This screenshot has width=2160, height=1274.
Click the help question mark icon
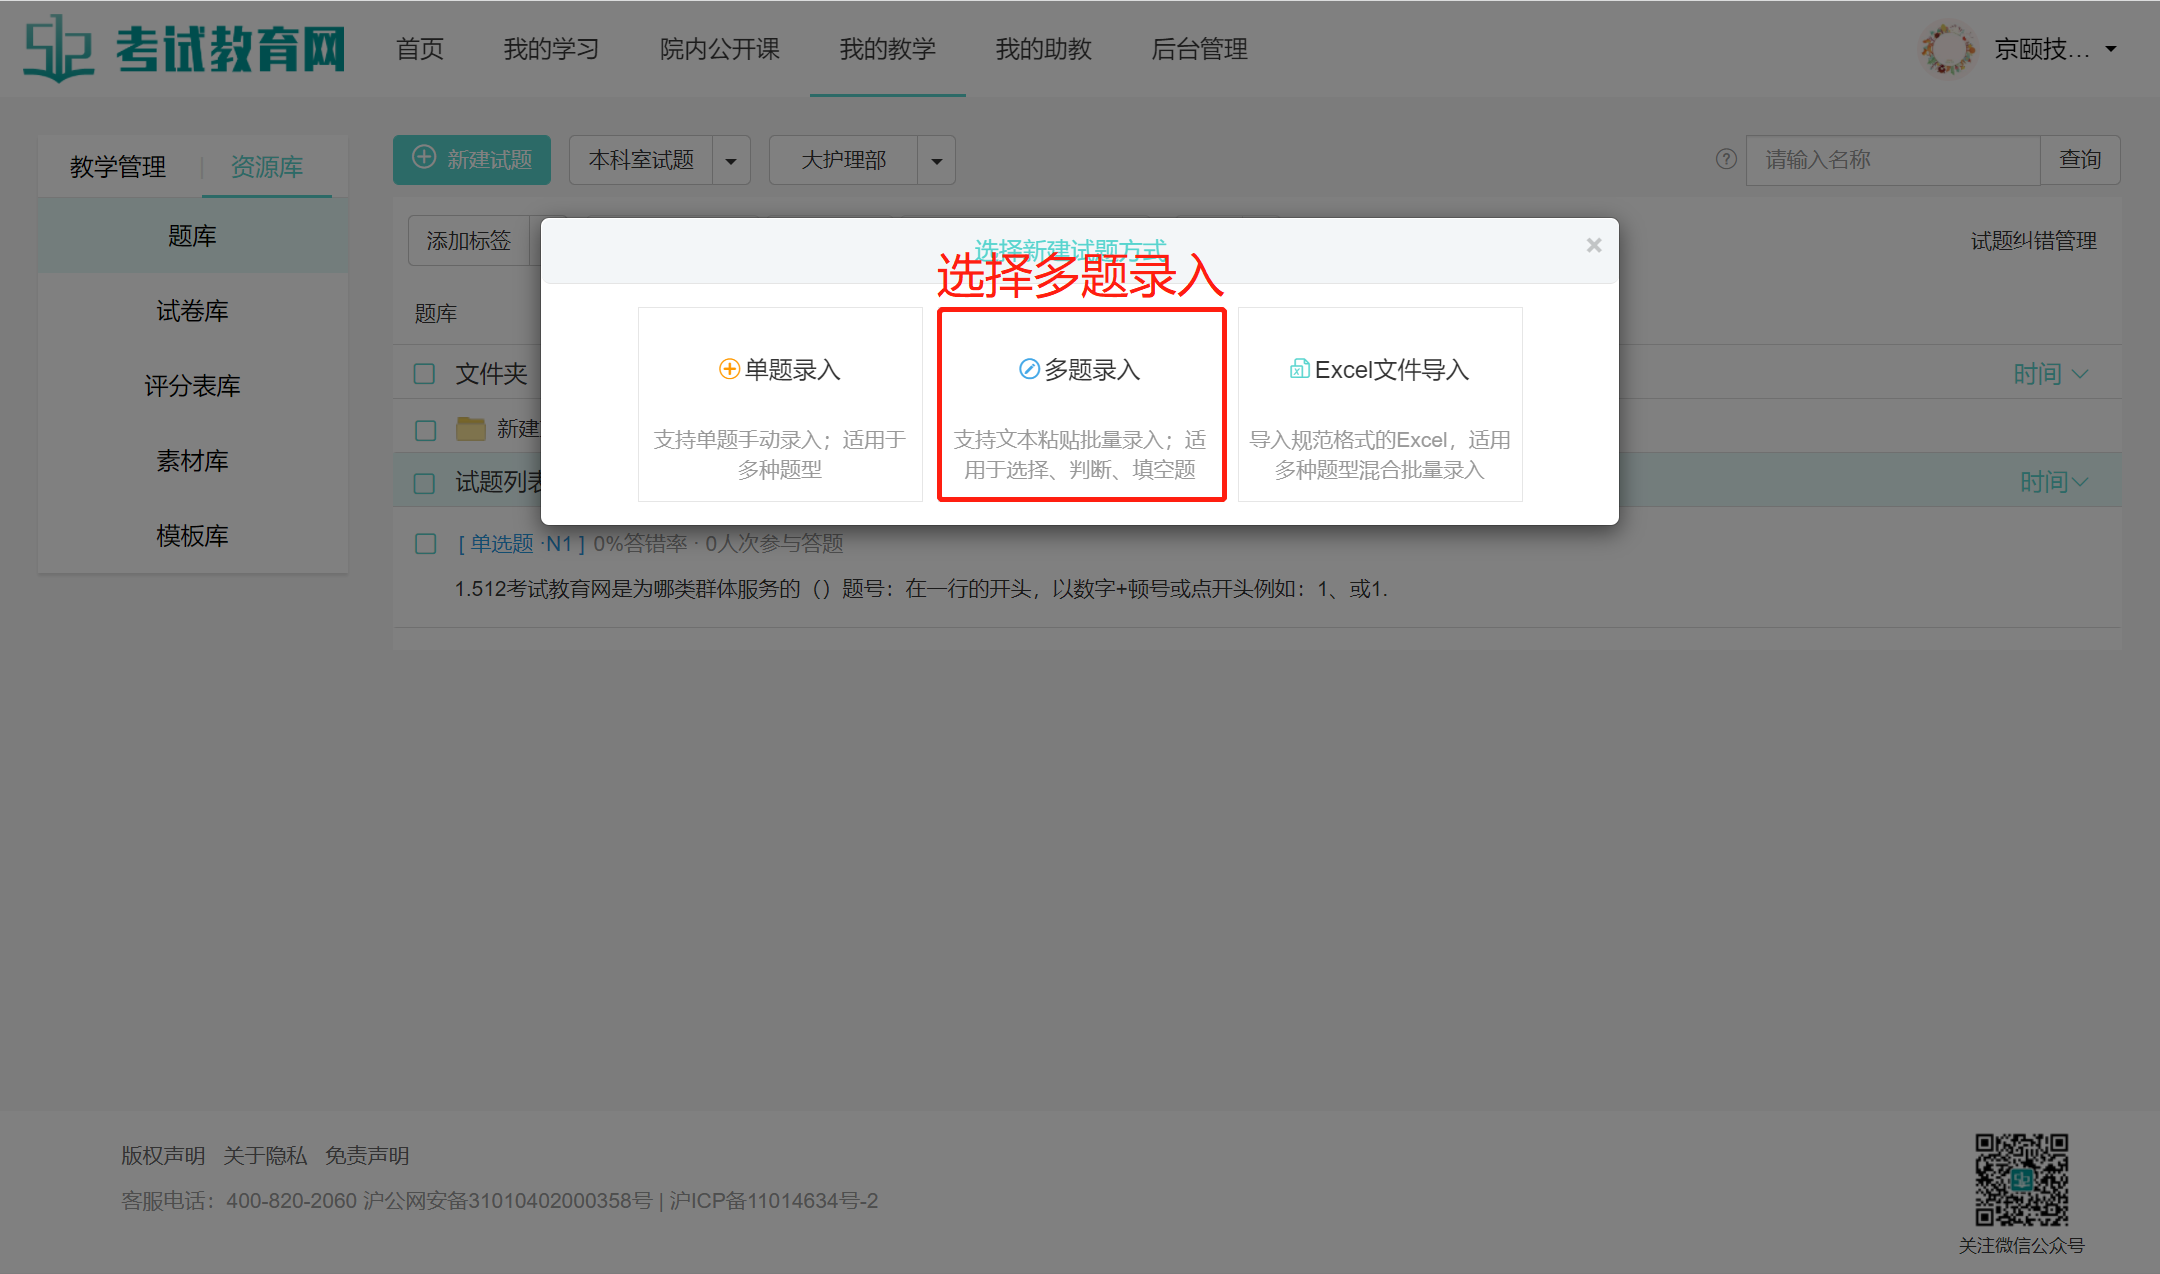pos(1726,160)
